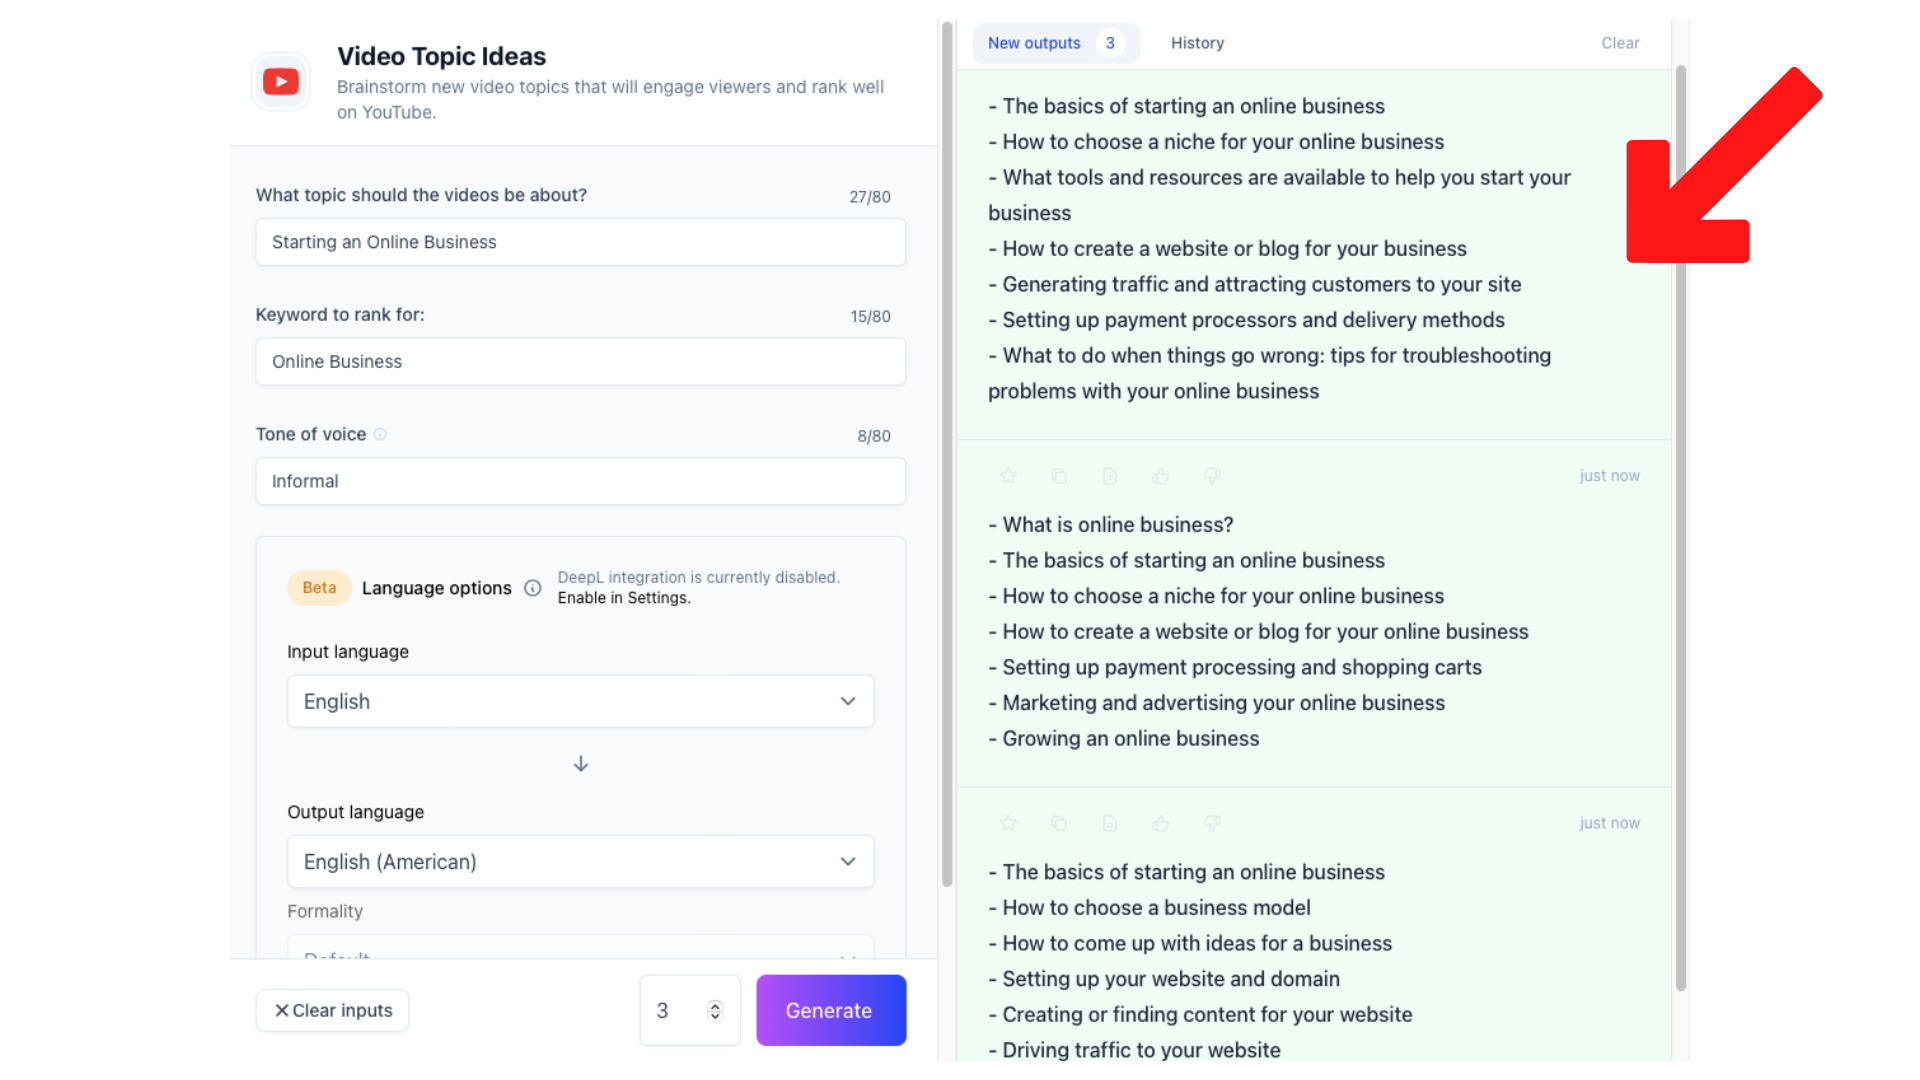Open the Input language dropdown
Viewport: 1920px width, 1080px height.
580,701
